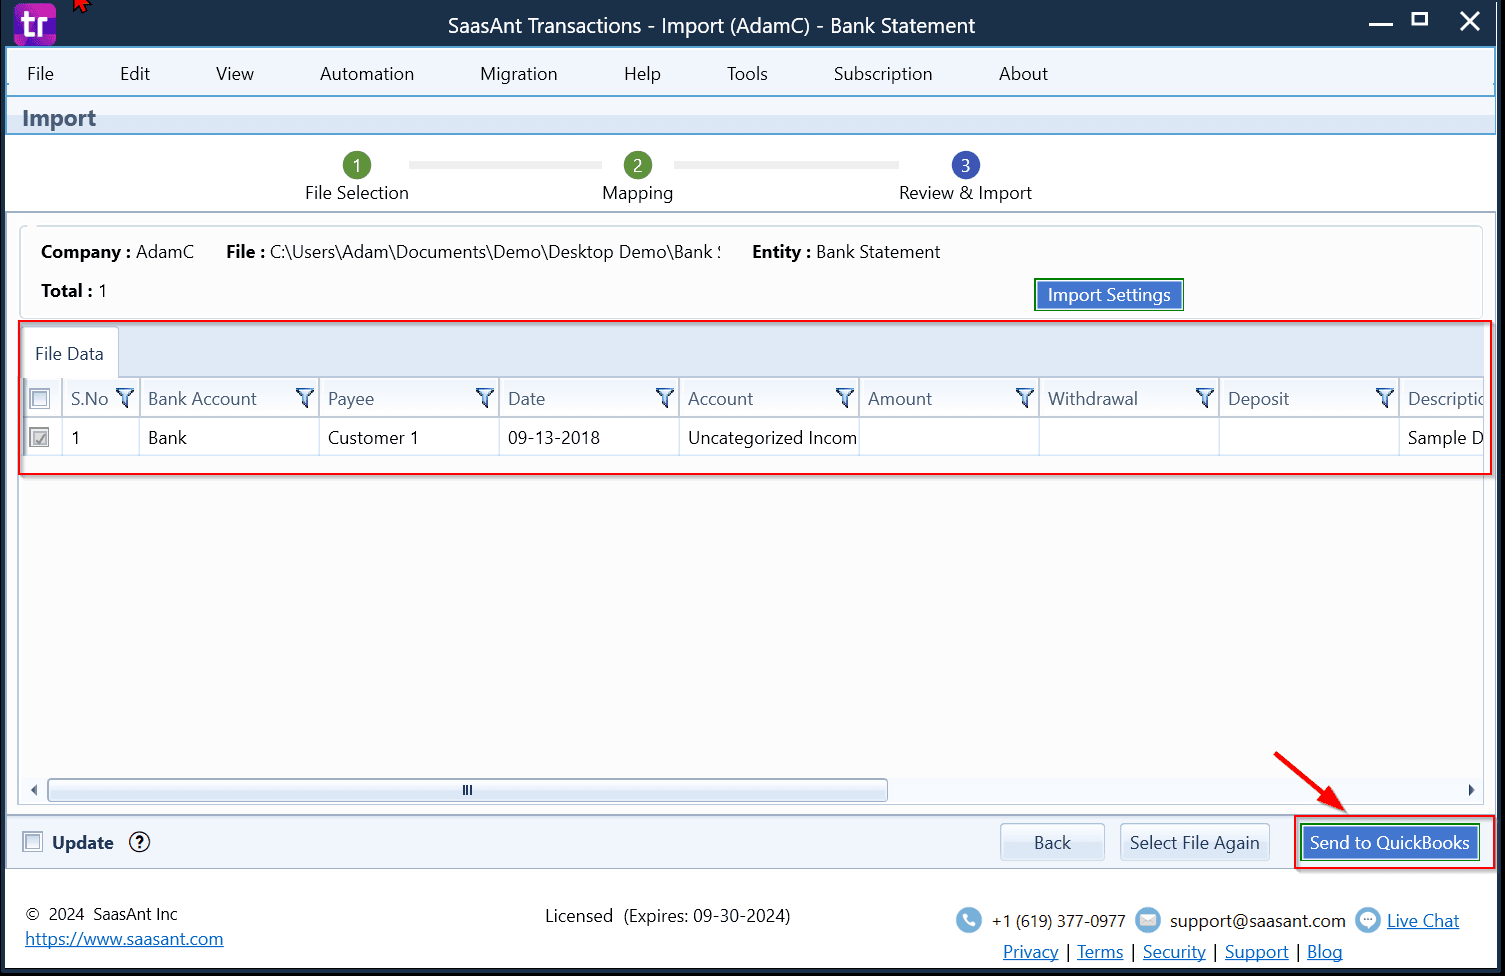
Task: Open the Bank Account column filter funnel
Action: pyautogui.click(x=305, y=398)
